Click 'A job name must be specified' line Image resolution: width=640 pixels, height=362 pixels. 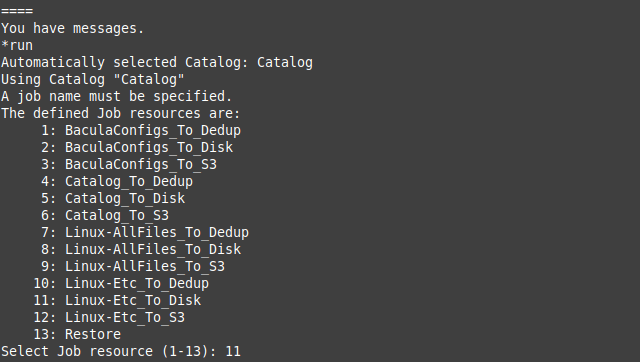tap(116, 97)
